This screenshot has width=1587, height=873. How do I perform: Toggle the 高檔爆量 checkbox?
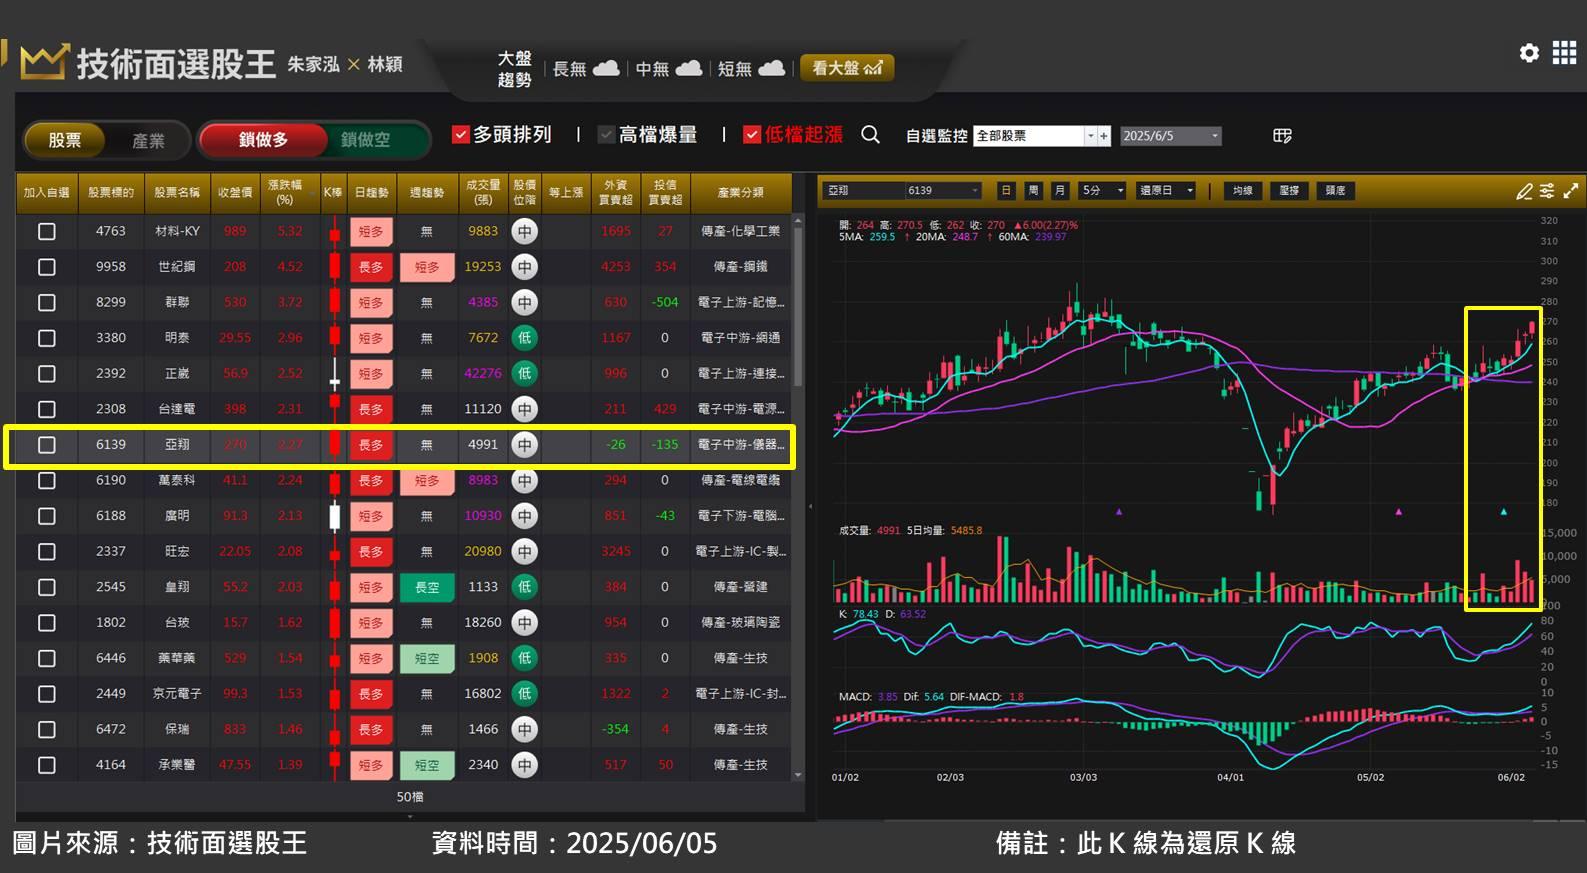[x=606, y=134]
